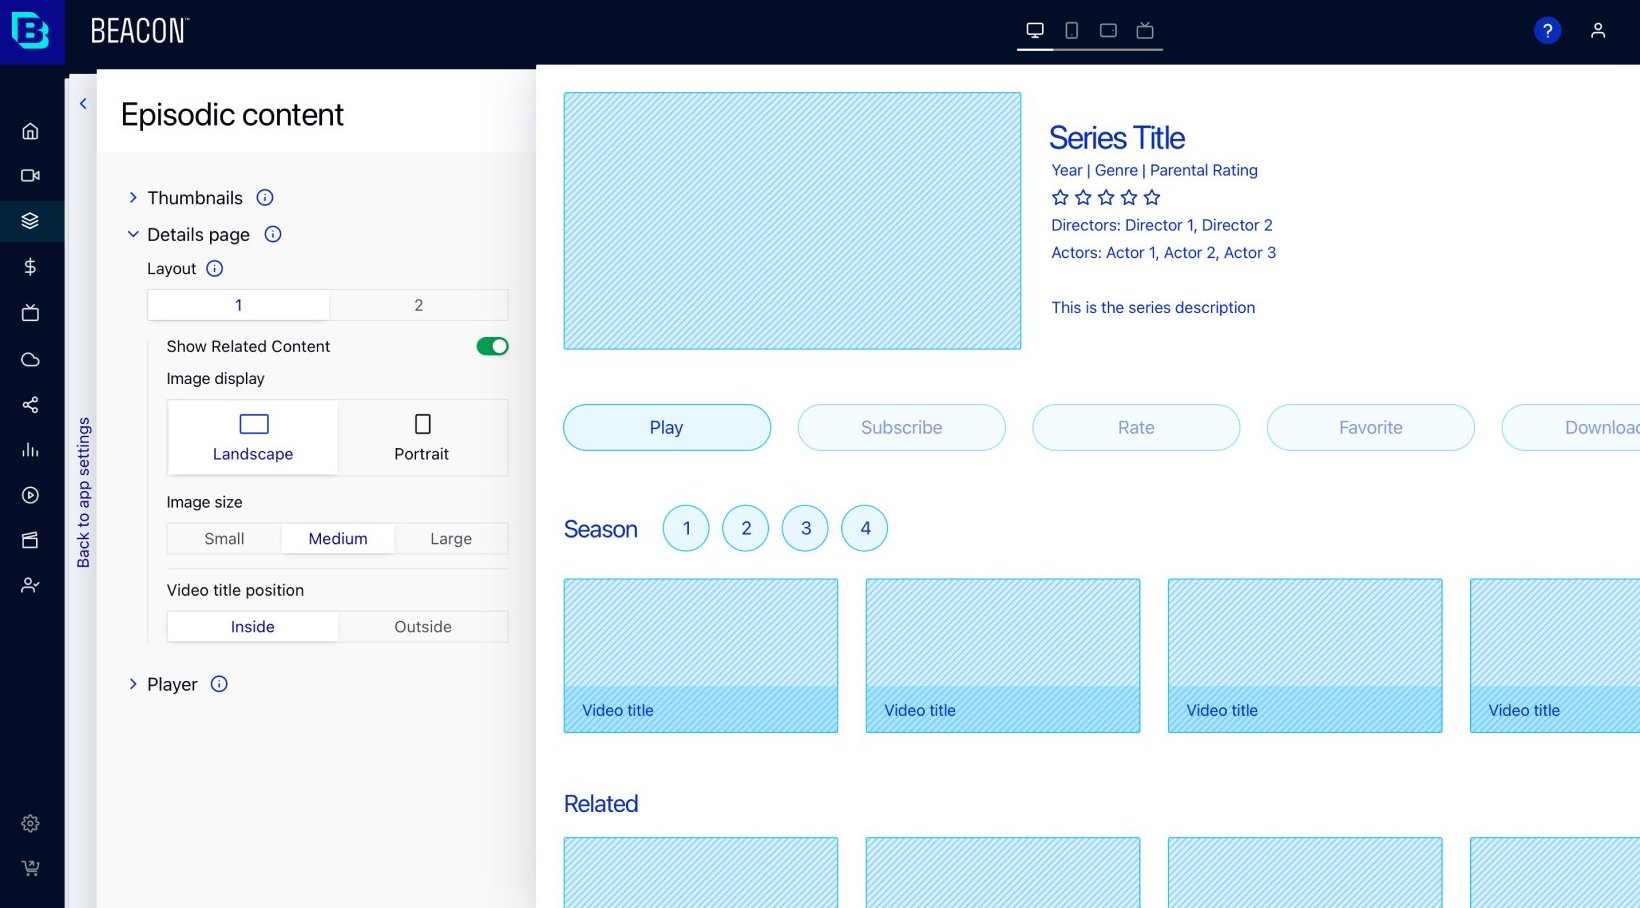
Task: Open the settings gear sidebar icon
Action: (30, 823)
